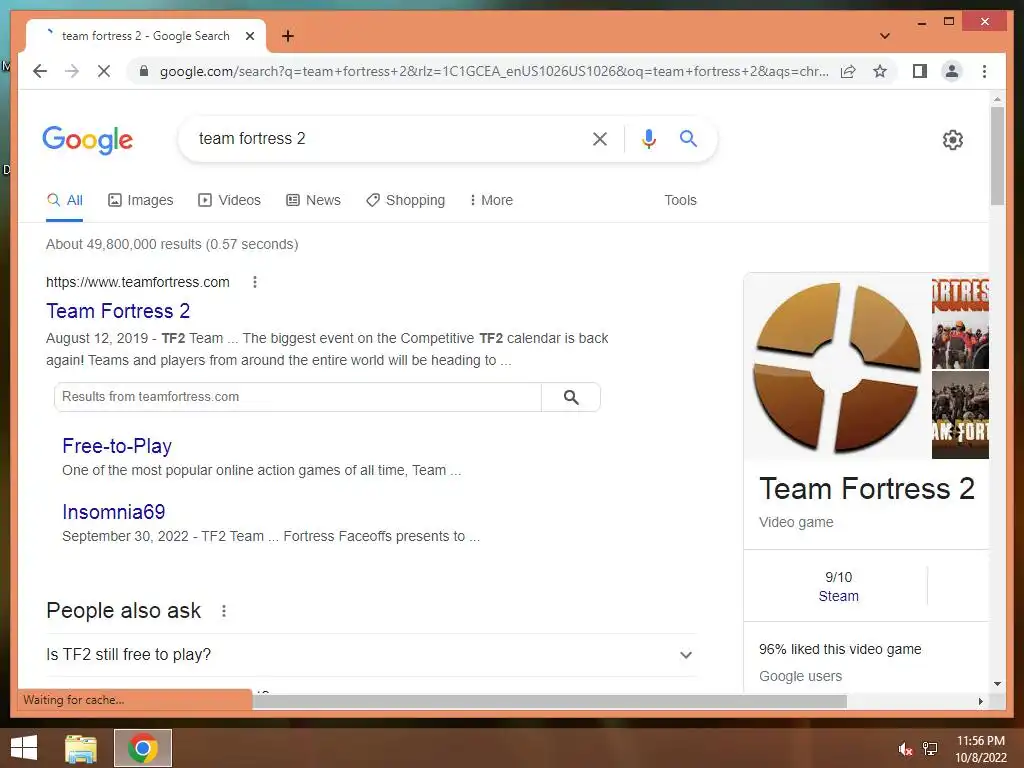Open the tab search dropdown arrow
The width and height of the screenshot is (1024, 768).
pos(885,36)
